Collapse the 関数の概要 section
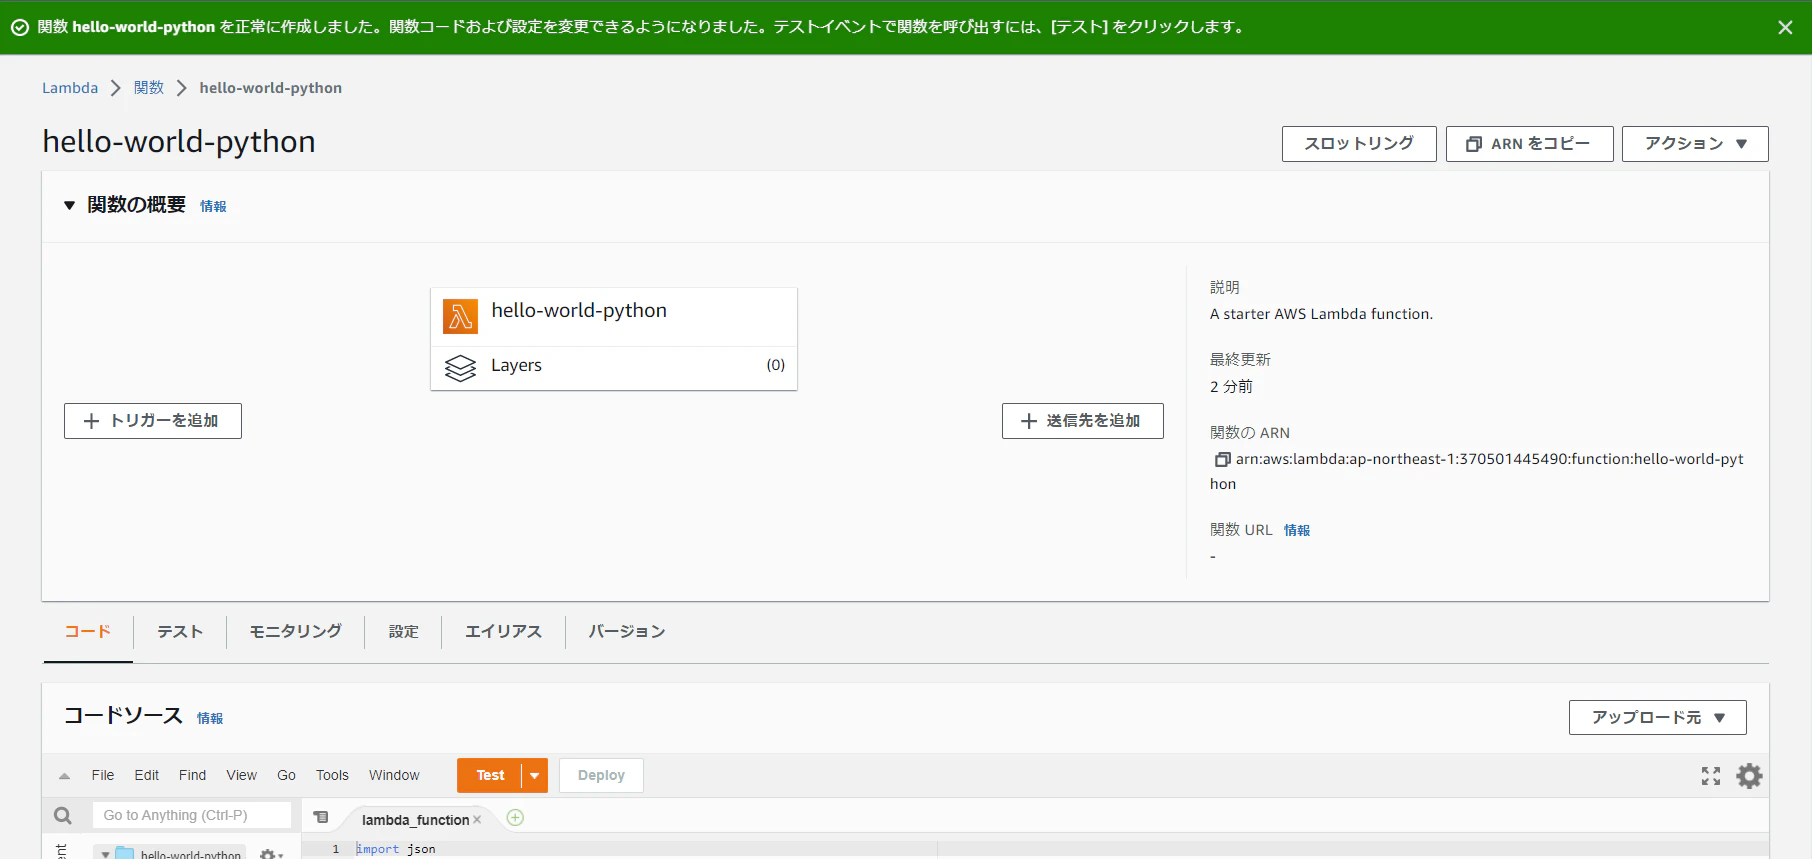The width and height of the screenshot is (1812, 859). tap(69, 206)
